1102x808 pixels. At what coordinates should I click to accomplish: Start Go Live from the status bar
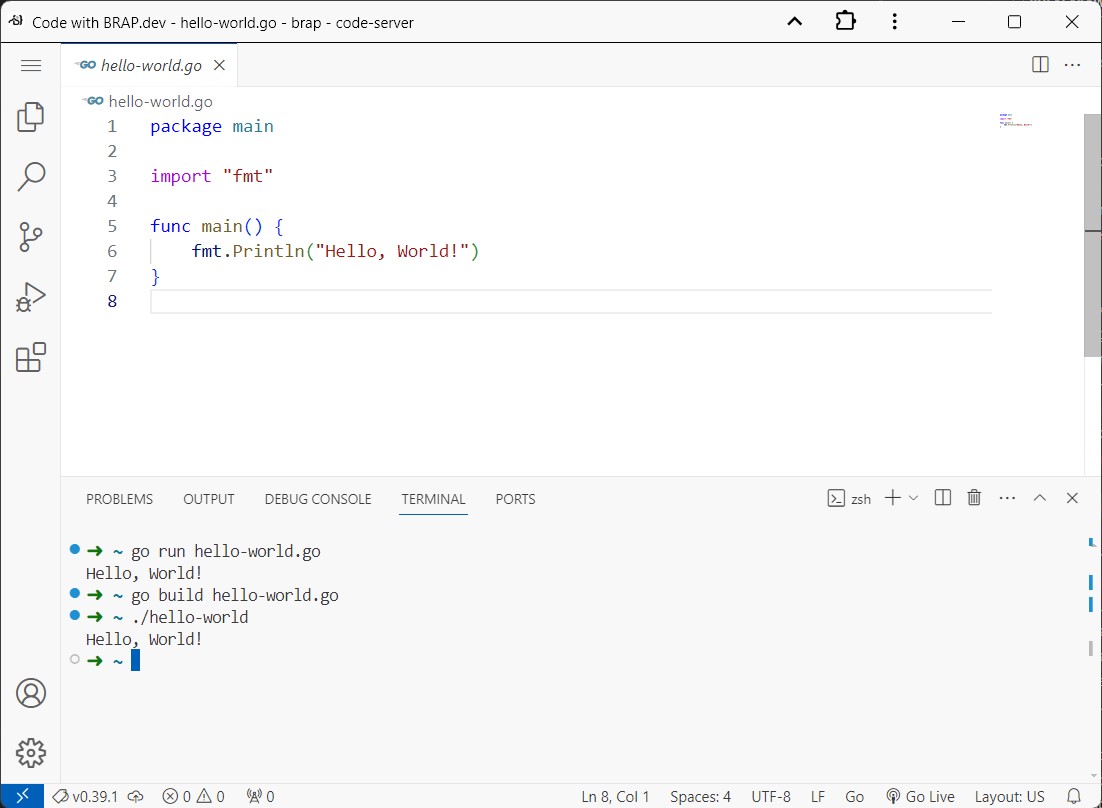(920, 795)
